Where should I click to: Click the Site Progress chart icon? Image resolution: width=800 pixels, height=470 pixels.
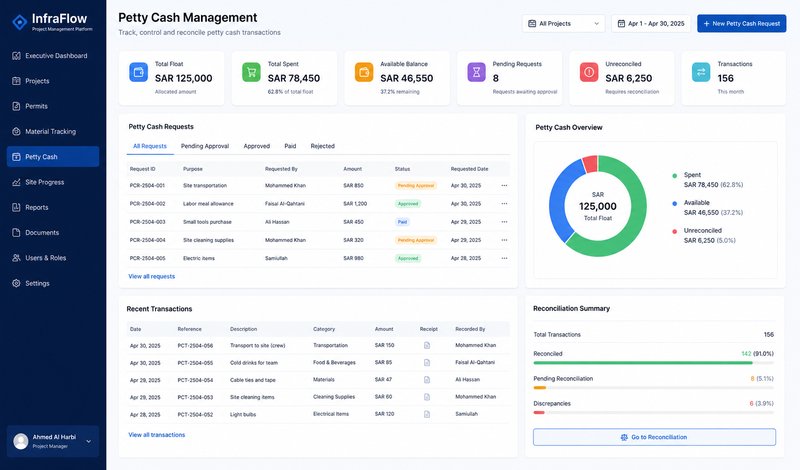16,182
